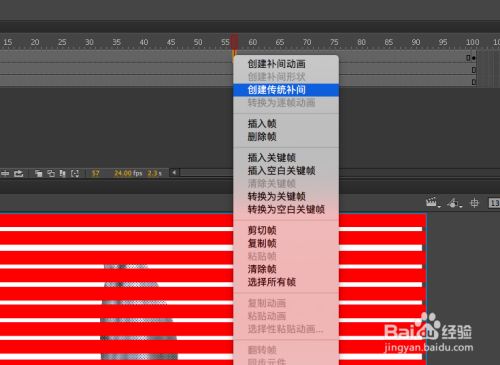Enable Onion Skin Outlines icon
Image resolution: width=500 pixels, height=365 pixels.
51,173
